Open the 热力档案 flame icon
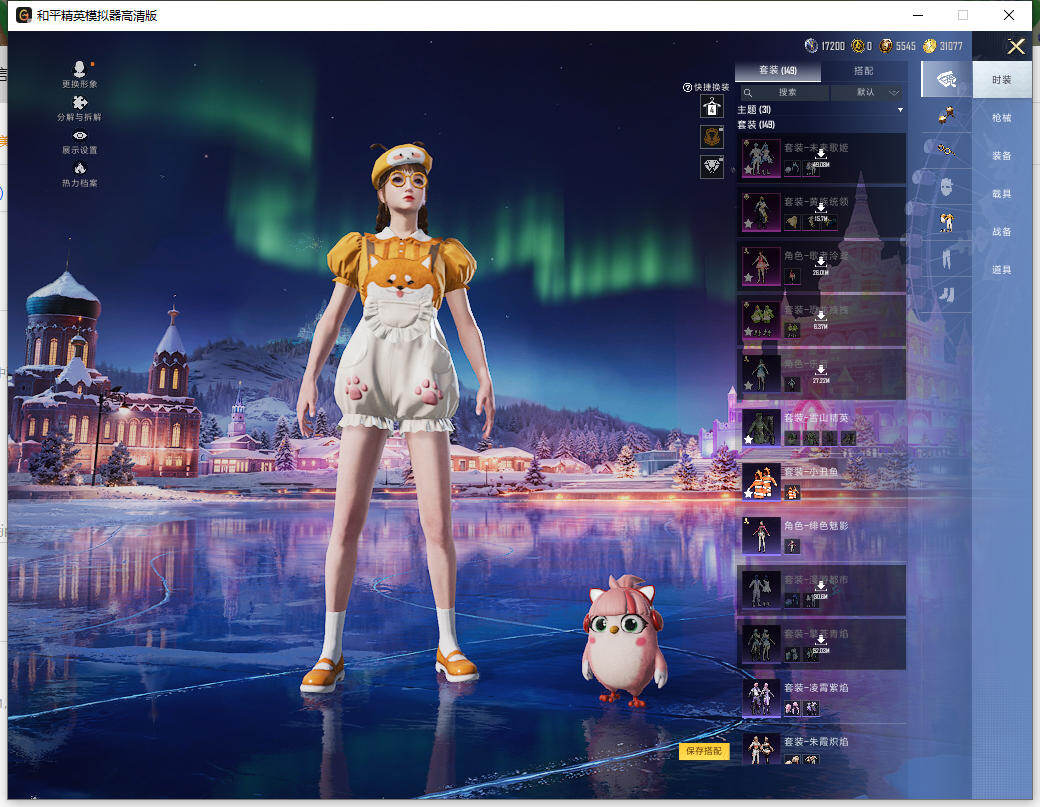 pyautogui.click(x=79, y=169)
